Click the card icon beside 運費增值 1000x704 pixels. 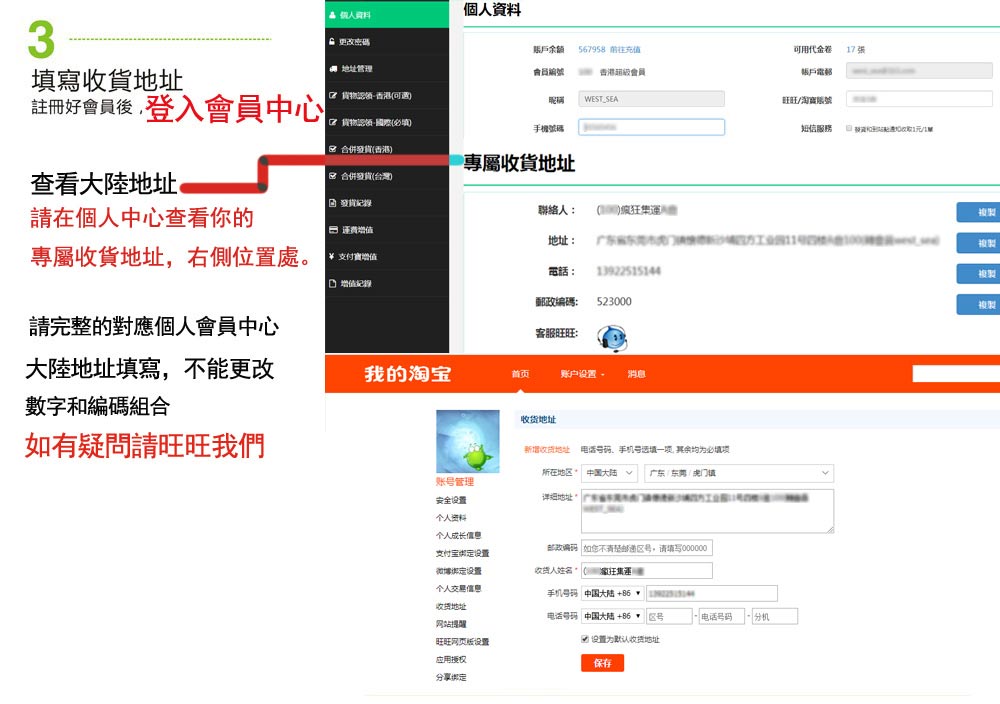(332, 230)
